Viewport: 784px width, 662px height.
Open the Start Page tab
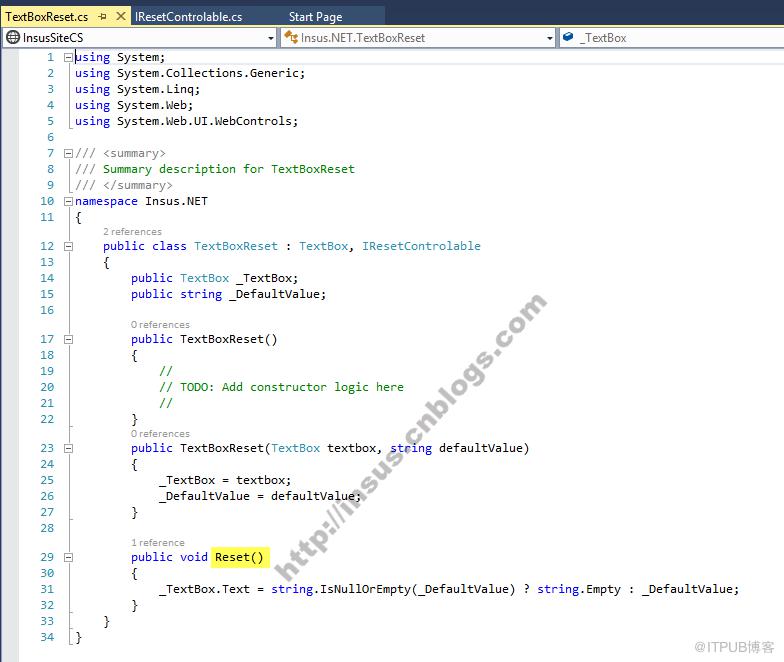316,16
